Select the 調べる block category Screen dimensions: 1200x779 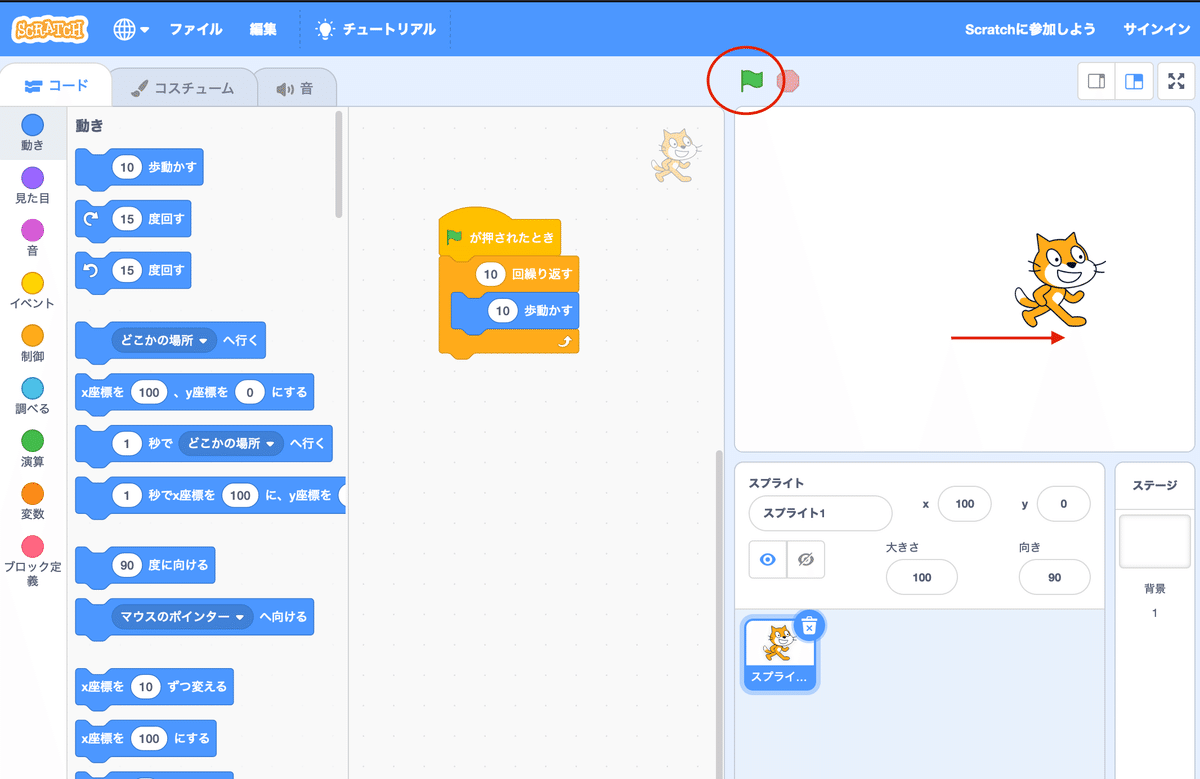[x=32, y=396]
